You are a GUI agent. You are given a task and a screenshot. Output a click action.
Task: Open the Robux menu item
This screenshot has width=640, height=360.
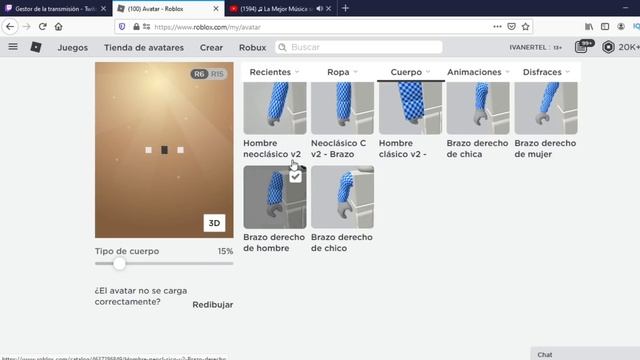[x=252, y=48]
